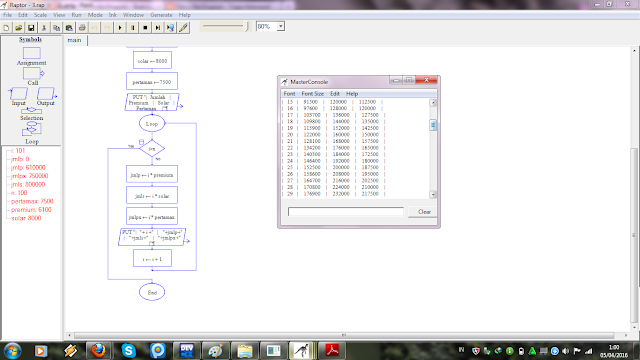Open the zoom percentage dropdown
Screen dimensions: 640x360
tap(280, 27)
